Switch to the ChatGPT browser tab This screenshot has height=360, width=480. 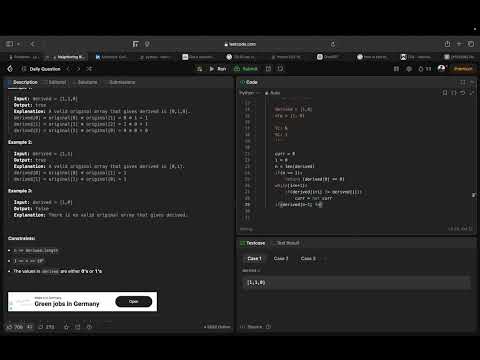click(x=327, y=57)
